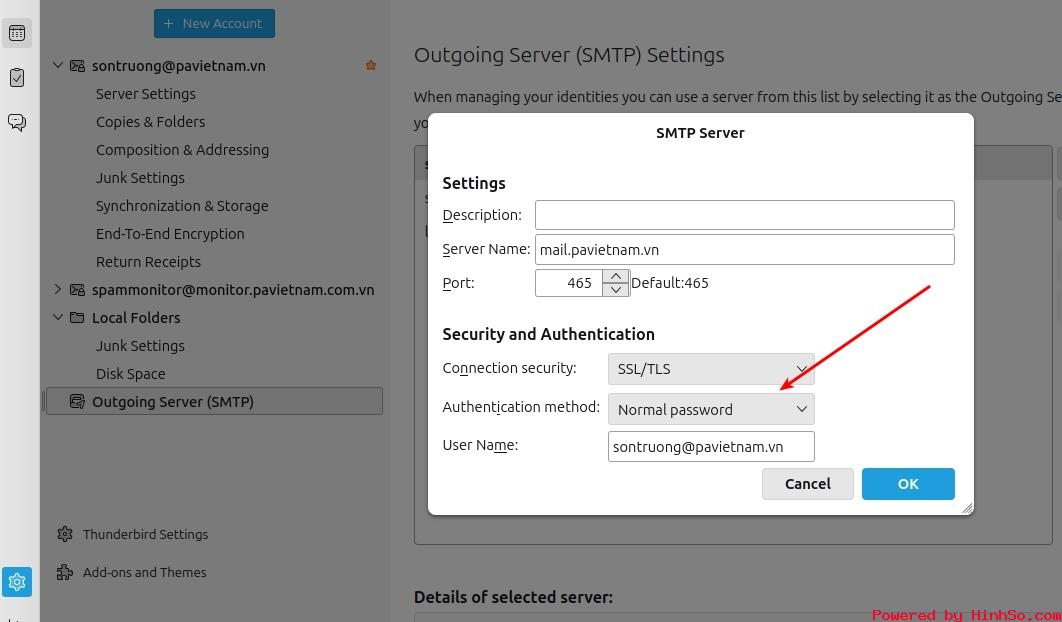Click the Add-ons and Themes puzzle icon

(65, 572)
